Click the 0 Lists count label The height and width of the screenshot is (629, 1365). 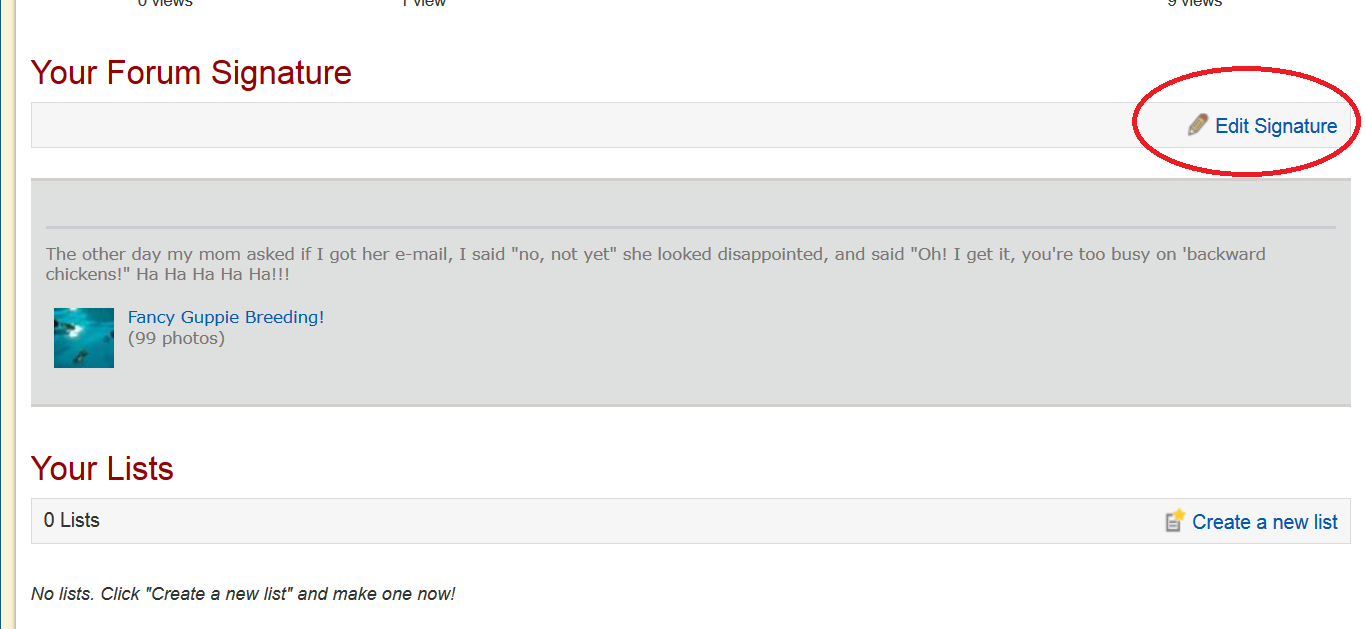(x=72, y=520)
